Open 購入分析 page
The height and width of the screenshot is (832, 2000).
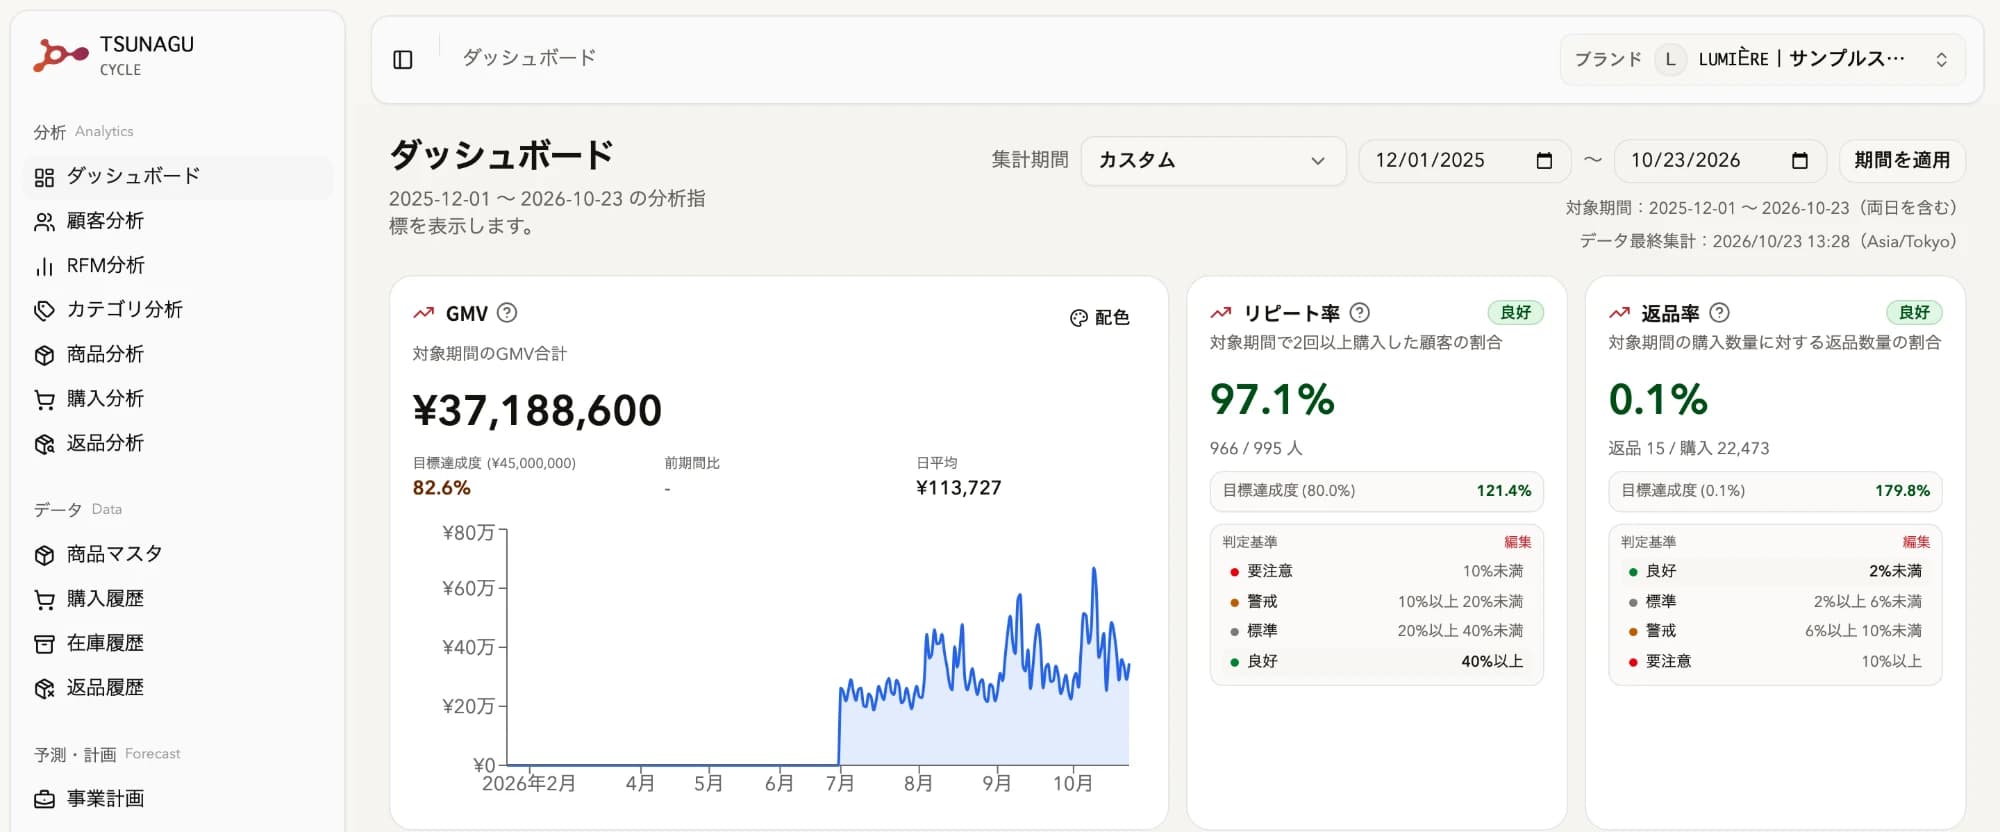point(178,399)
